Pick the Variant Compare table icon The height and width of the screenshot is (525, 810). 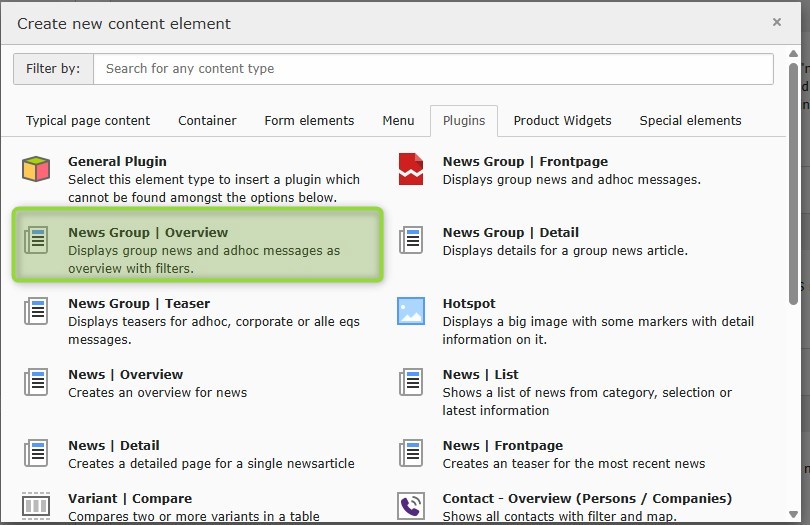(x=36, y=505)
